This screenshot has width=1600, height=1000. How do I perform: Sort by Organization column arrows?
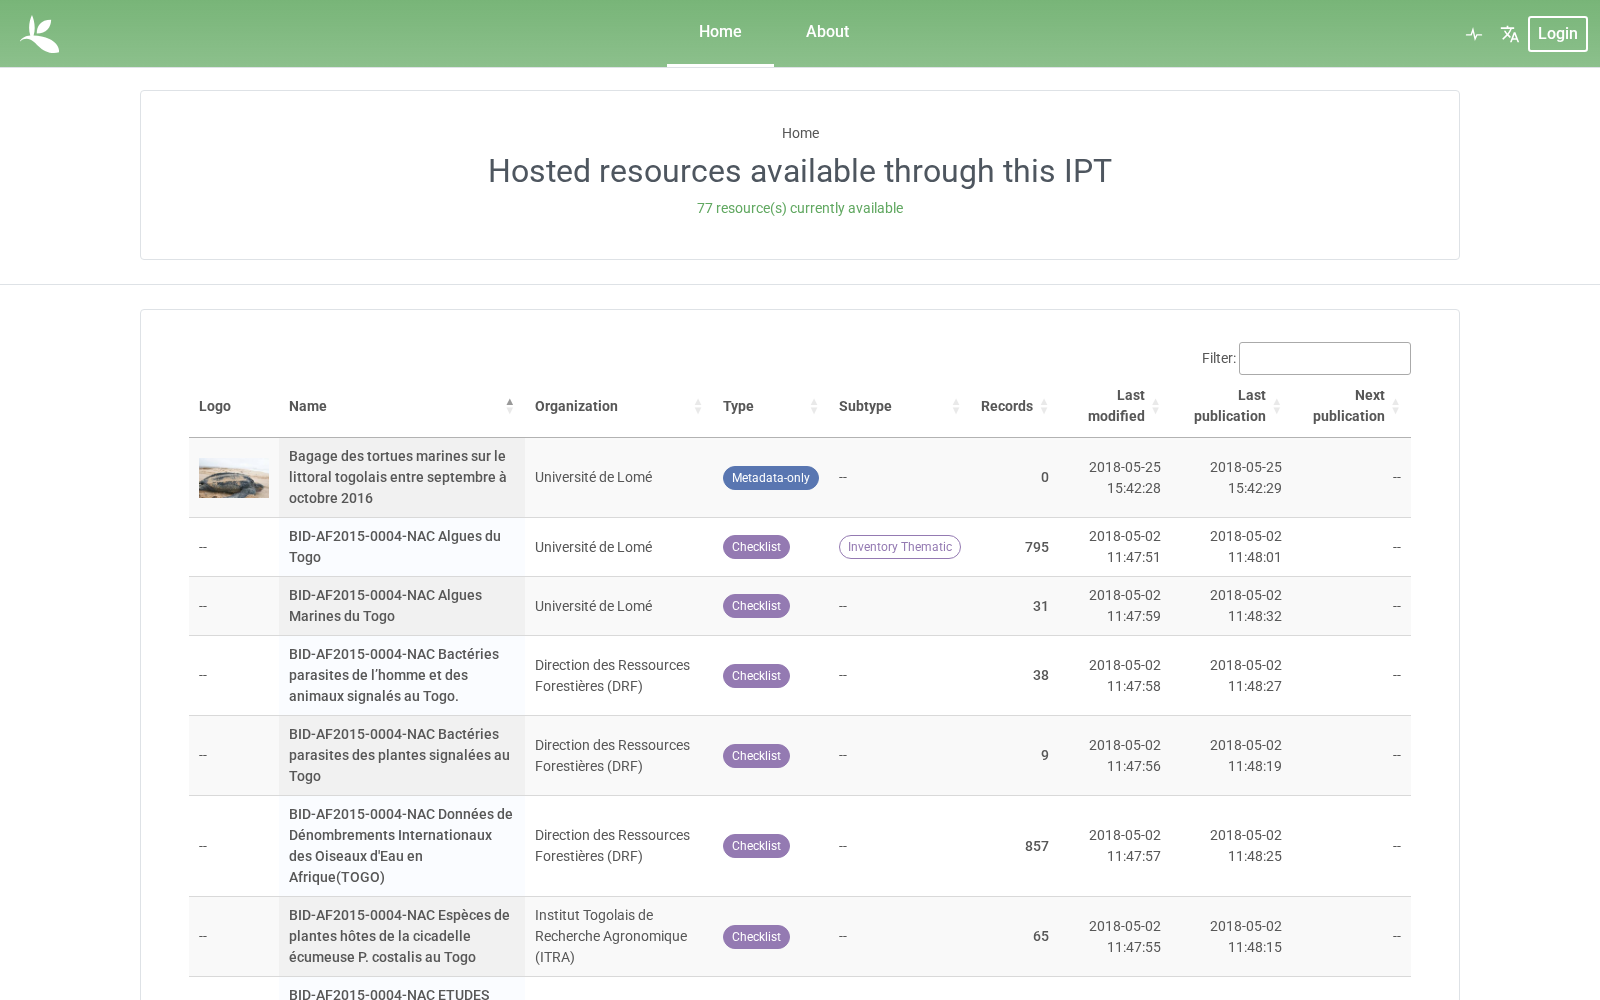tap(698, 406)
